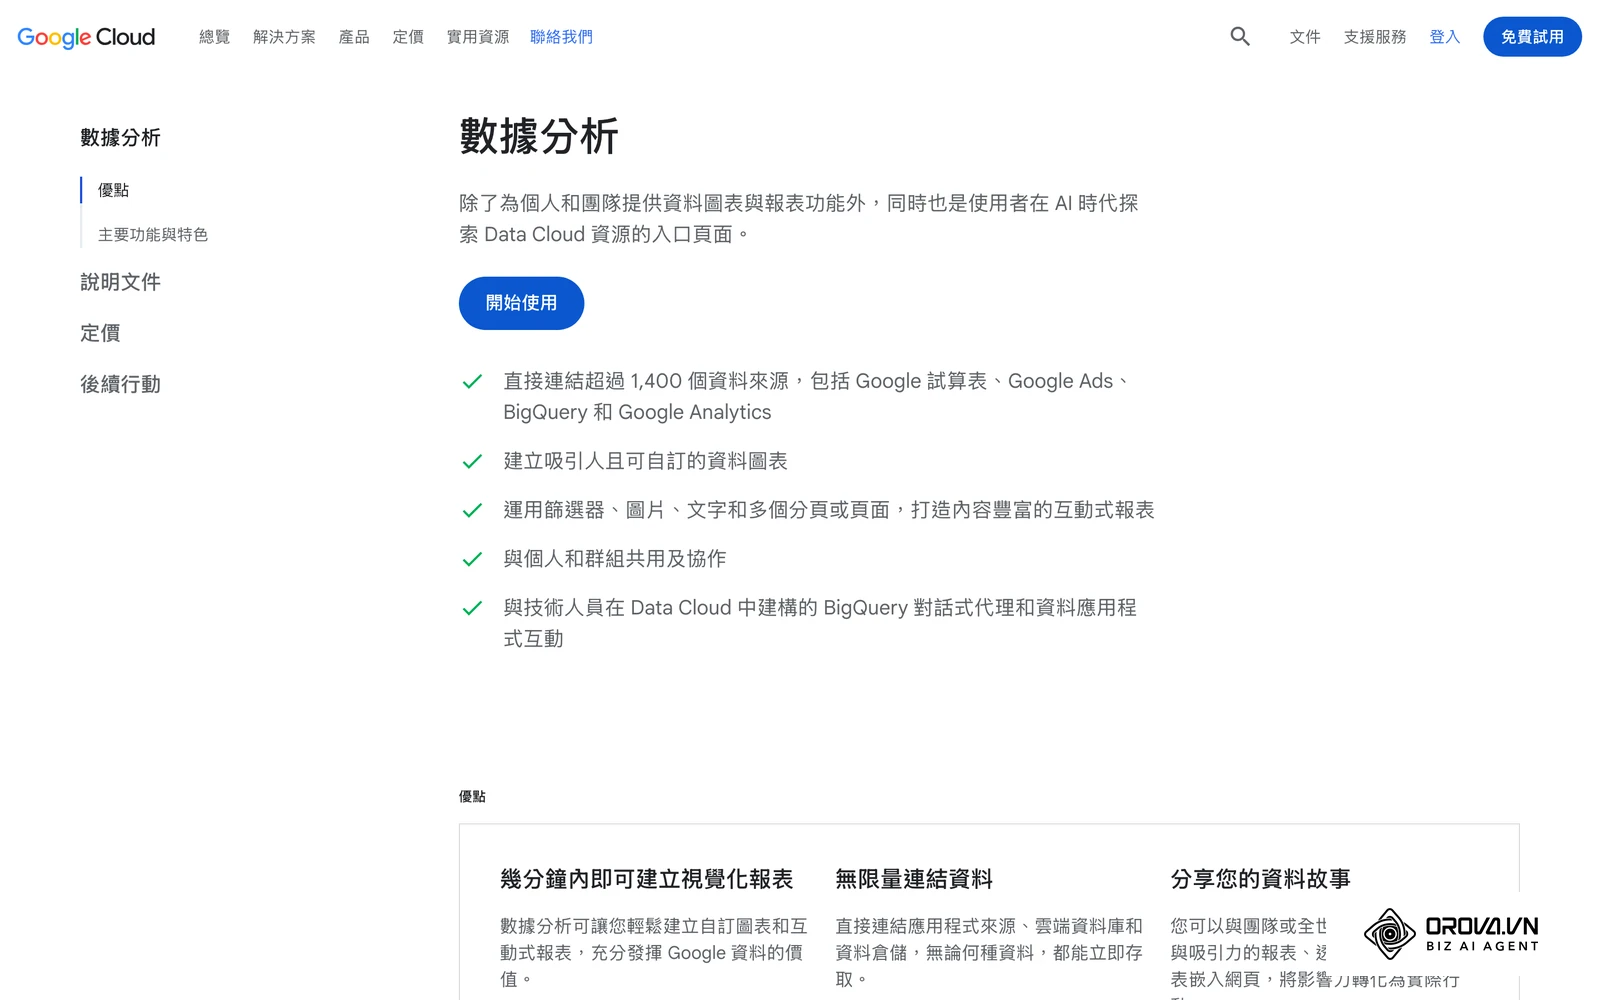Select 主要功能與特色 in the sidebar

tap(153, 235)
